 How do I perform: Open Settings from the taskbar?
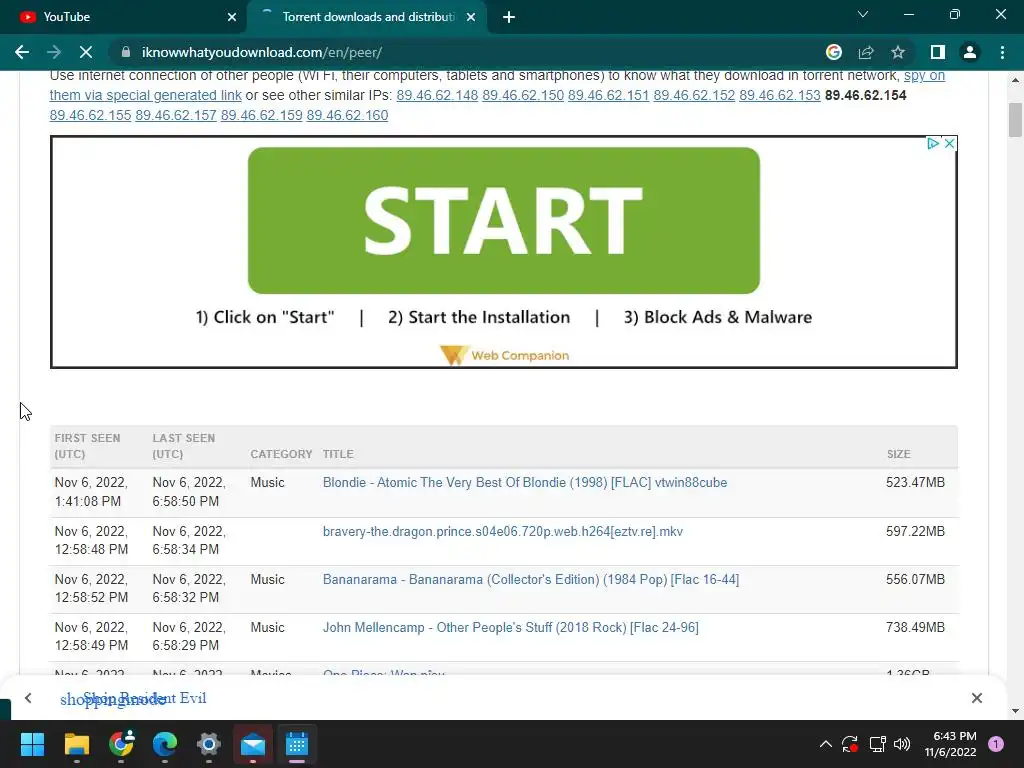pos(209,744)
